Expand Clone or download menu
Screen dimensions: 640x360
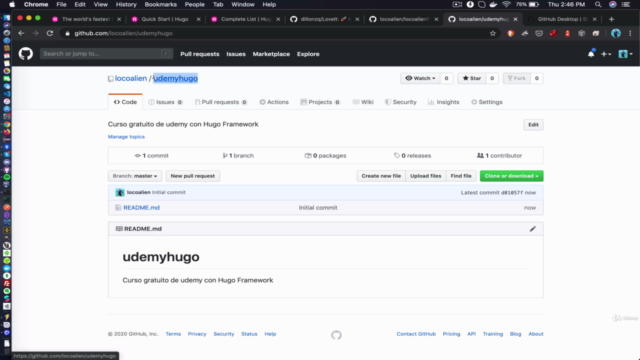(x=511, y=176)
